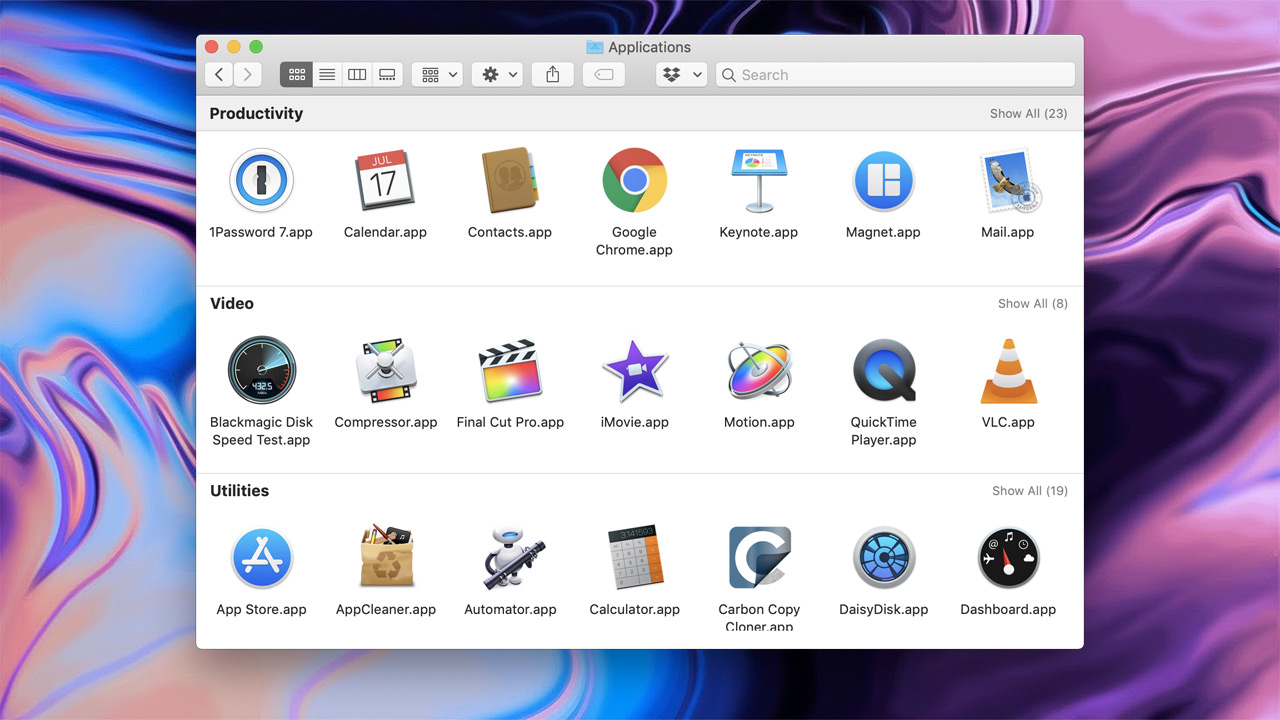Click the Calculator.app name label
Viewport: 1280px width, 720px height.
[635, 609]
